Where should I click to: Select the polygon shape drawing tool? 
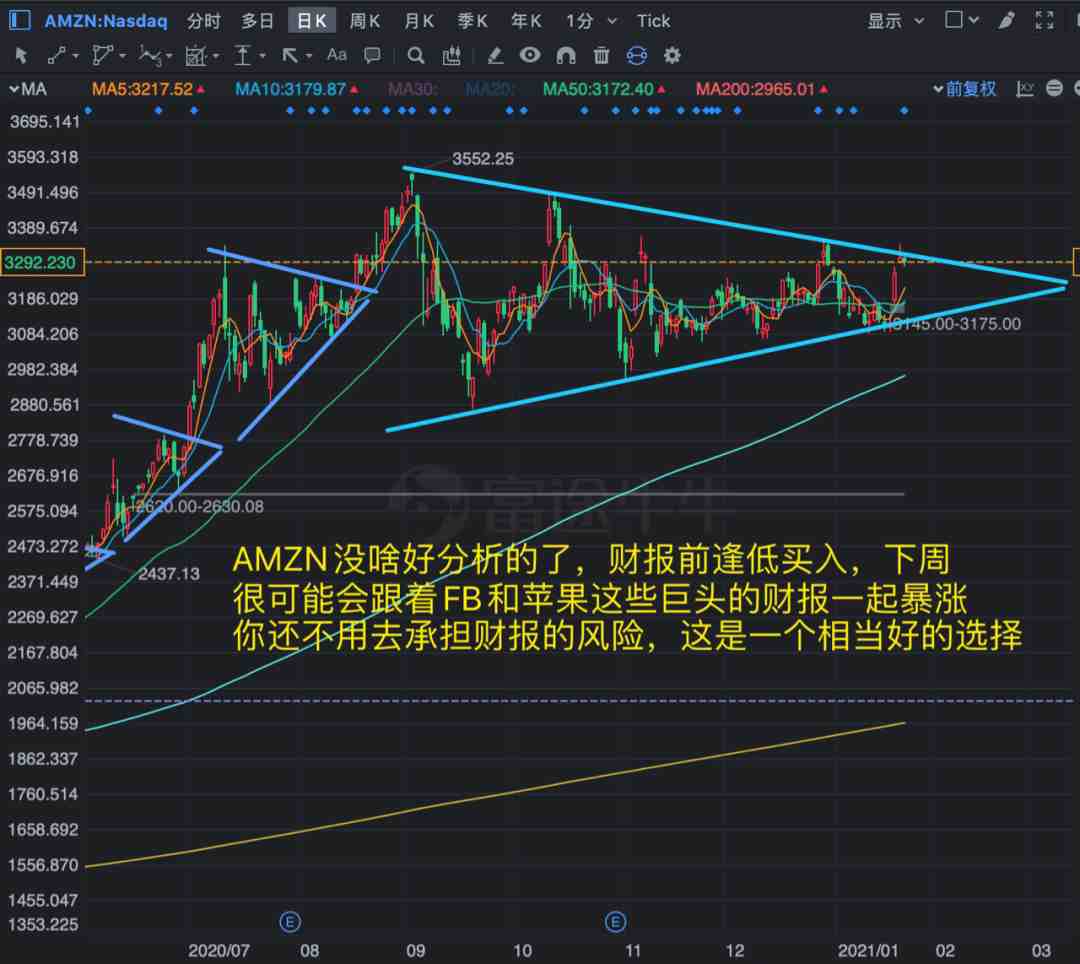102,55
